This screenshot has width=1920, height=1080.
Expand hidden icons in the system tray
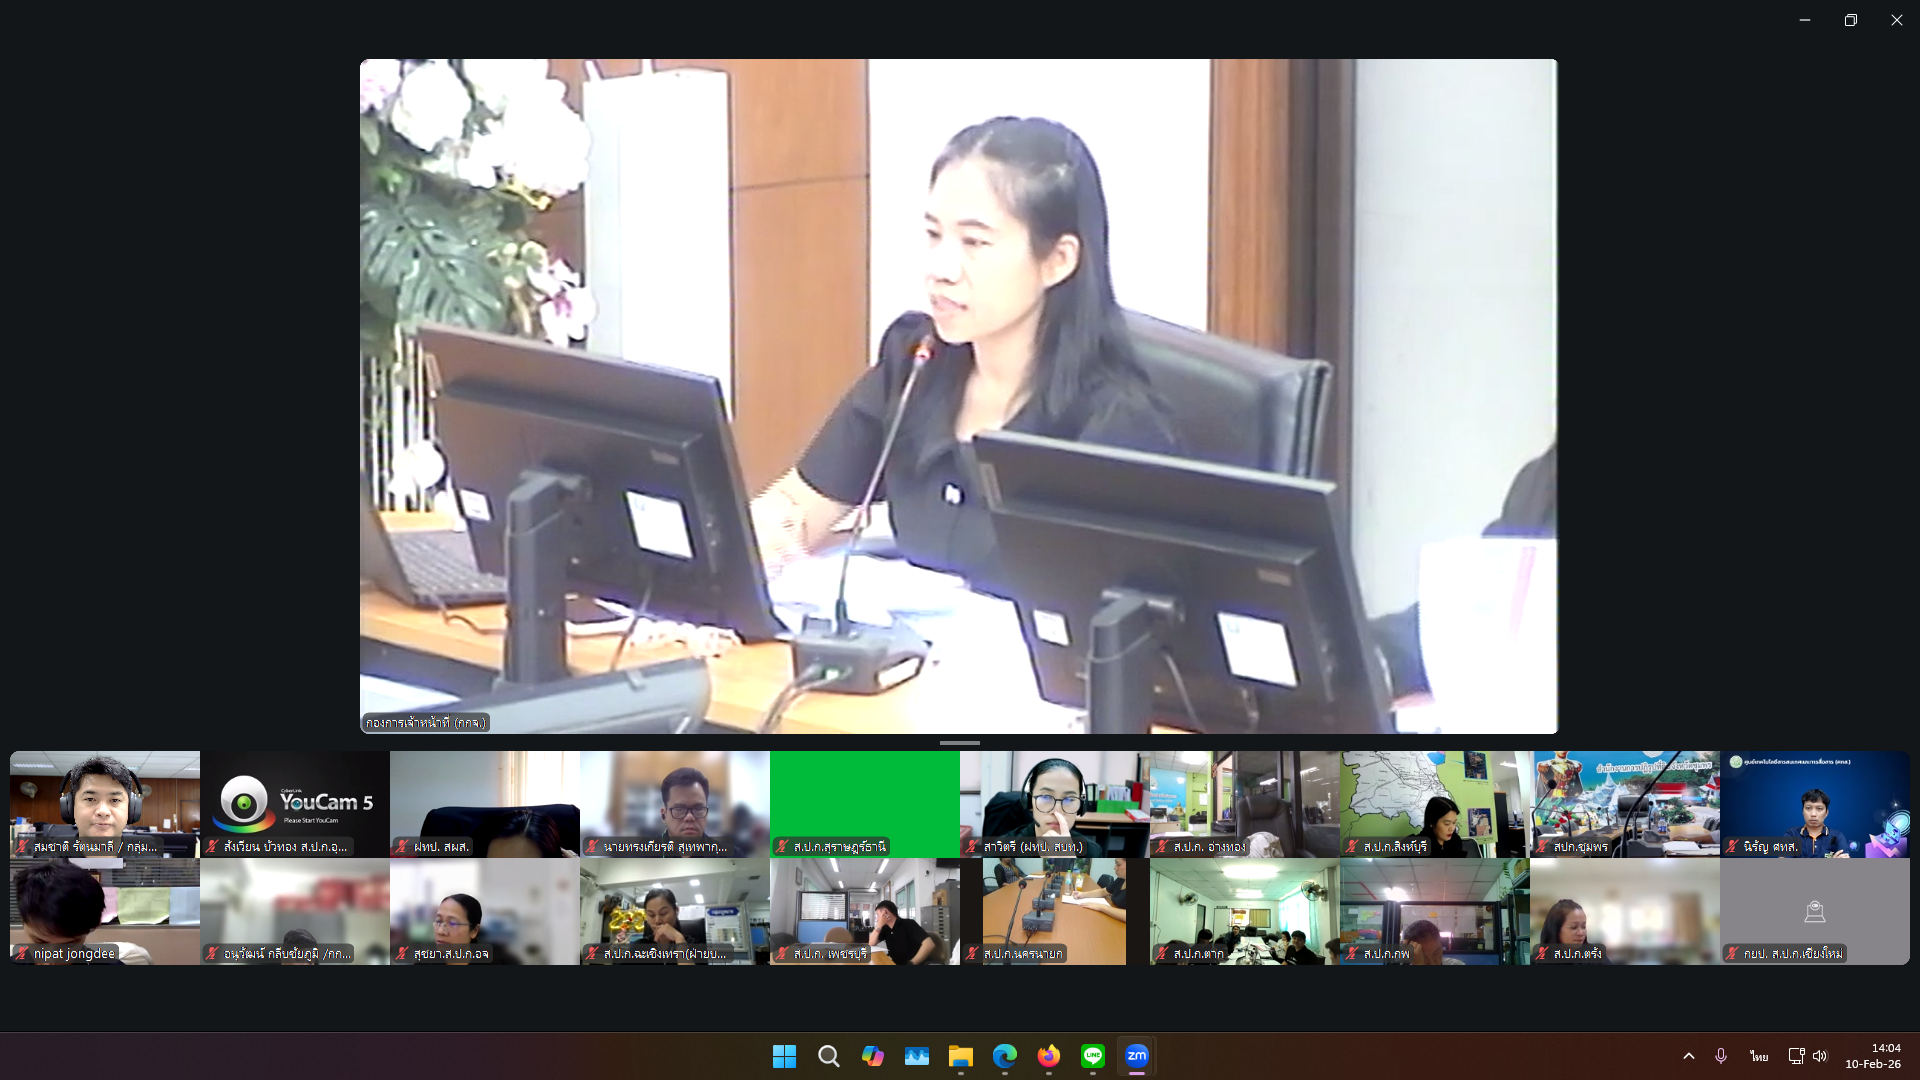point(1688,1055)
